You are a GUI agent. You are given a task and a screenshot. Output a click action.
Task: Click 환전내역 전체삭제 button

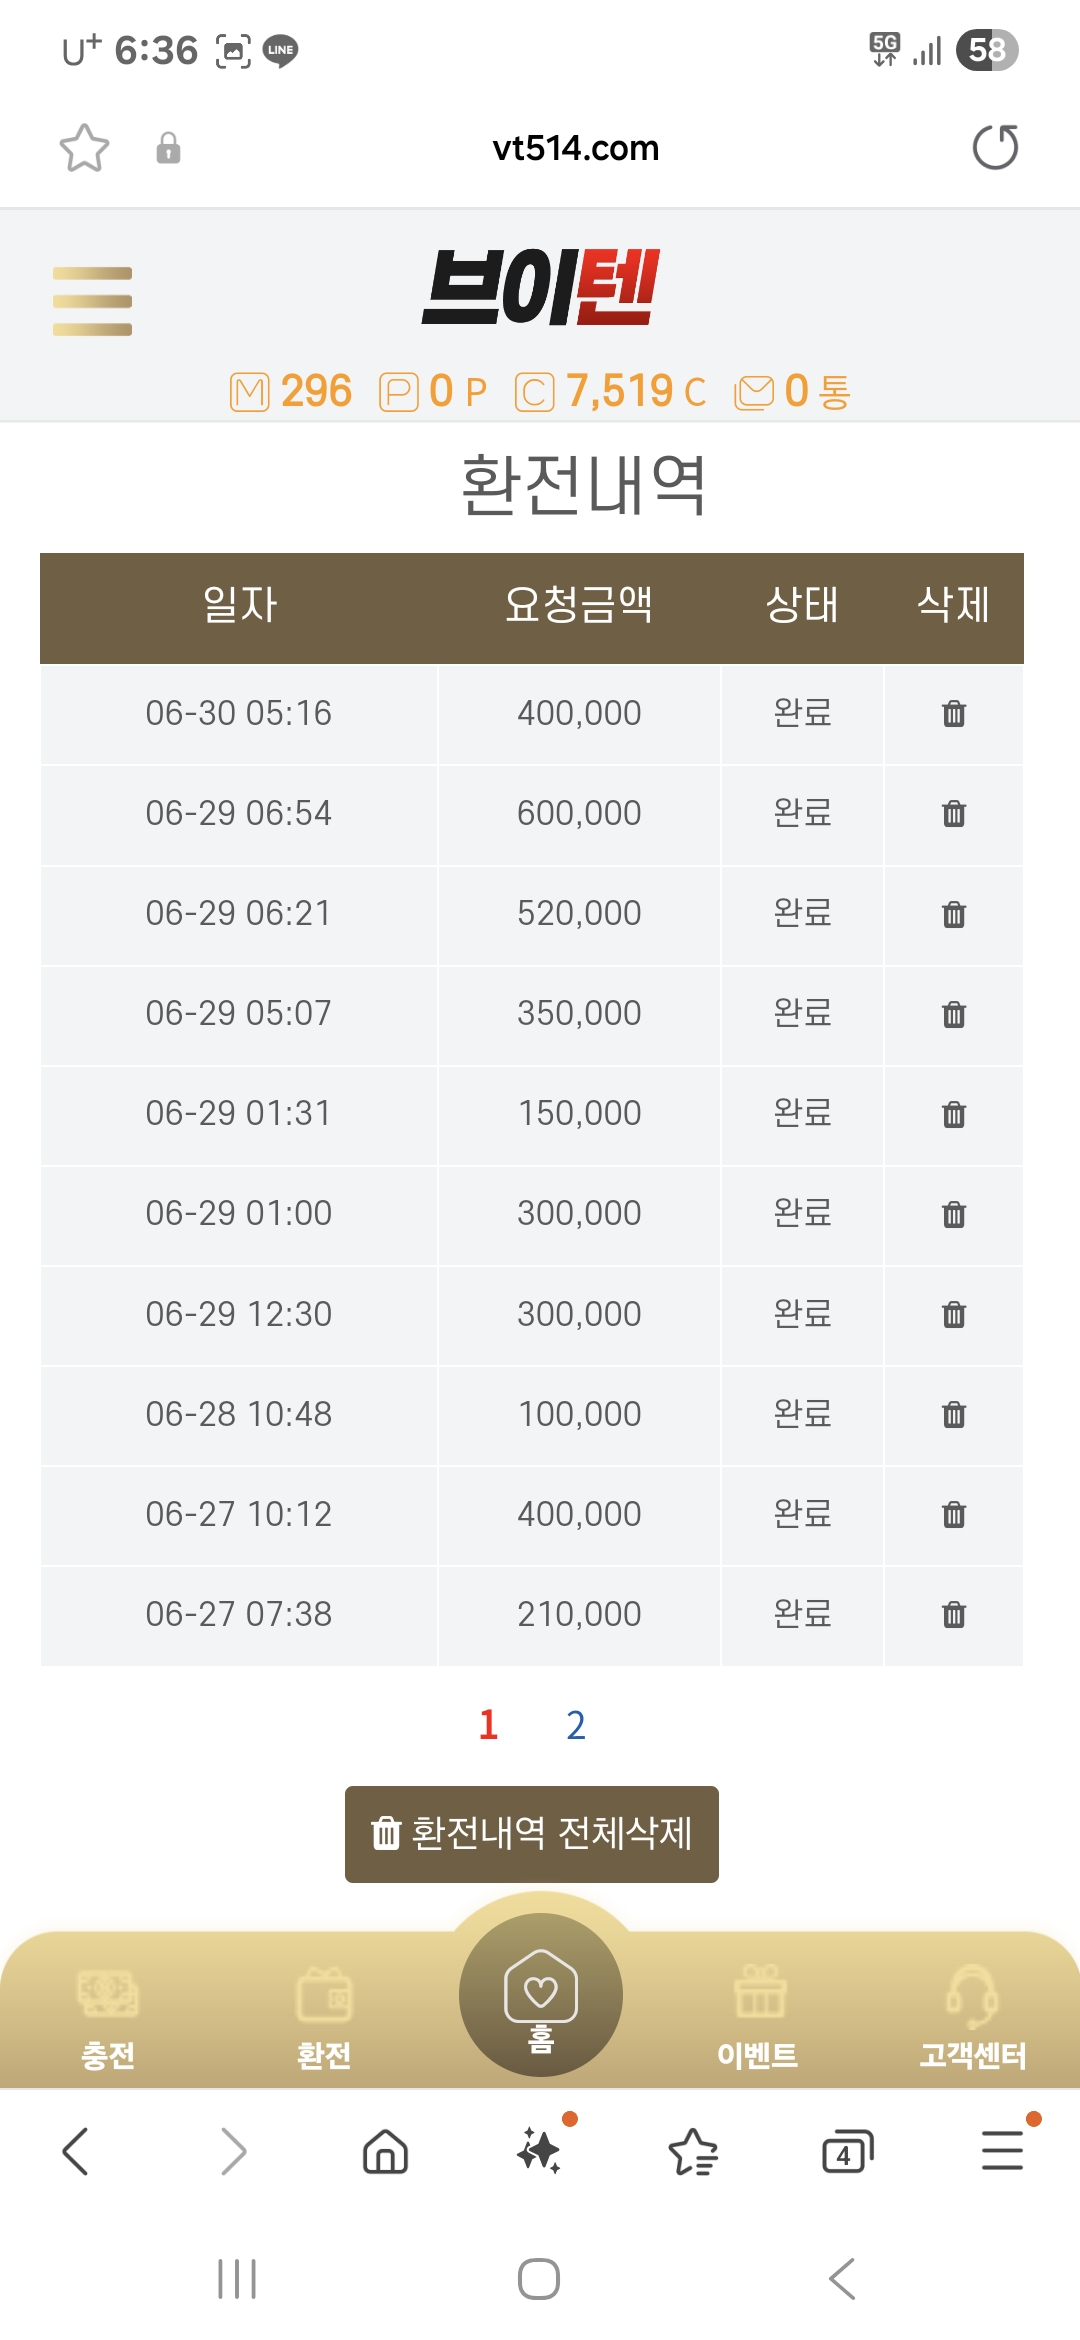532,1834
